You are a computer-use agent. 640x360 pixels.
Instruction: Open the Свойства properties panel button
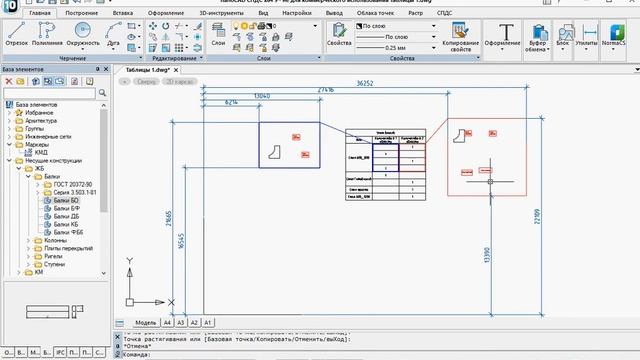click(339, 34)
